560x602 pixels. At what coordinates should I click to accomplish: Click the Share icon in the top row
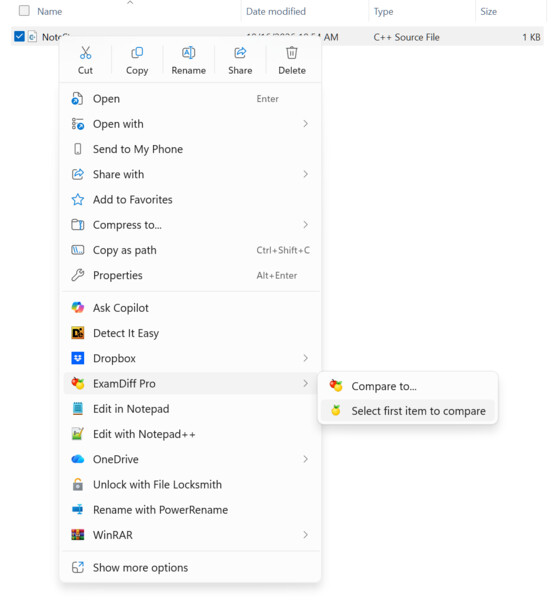click(240, 53)
